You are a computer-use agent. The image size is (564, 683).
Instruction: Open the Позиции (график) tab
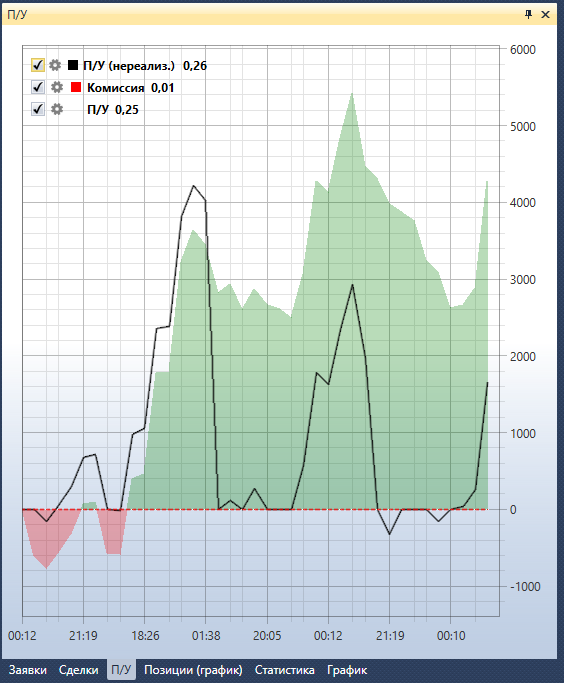193,670
